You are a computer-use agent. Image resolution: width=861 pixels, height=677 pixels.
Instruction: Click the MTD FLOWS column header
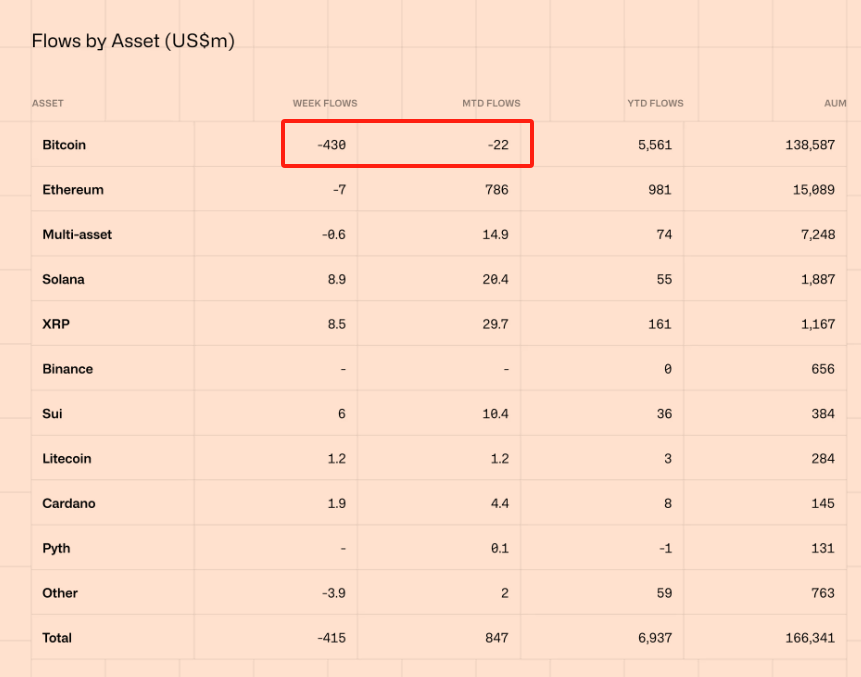click(x=490, y=103)
